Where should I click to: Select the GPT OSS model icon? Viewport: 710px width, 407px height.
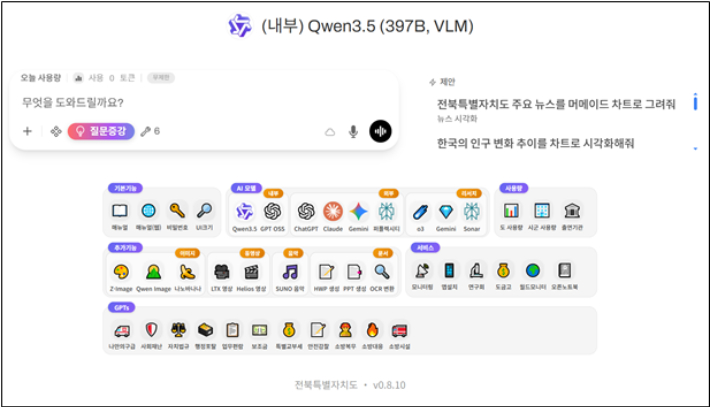point(273,212)
